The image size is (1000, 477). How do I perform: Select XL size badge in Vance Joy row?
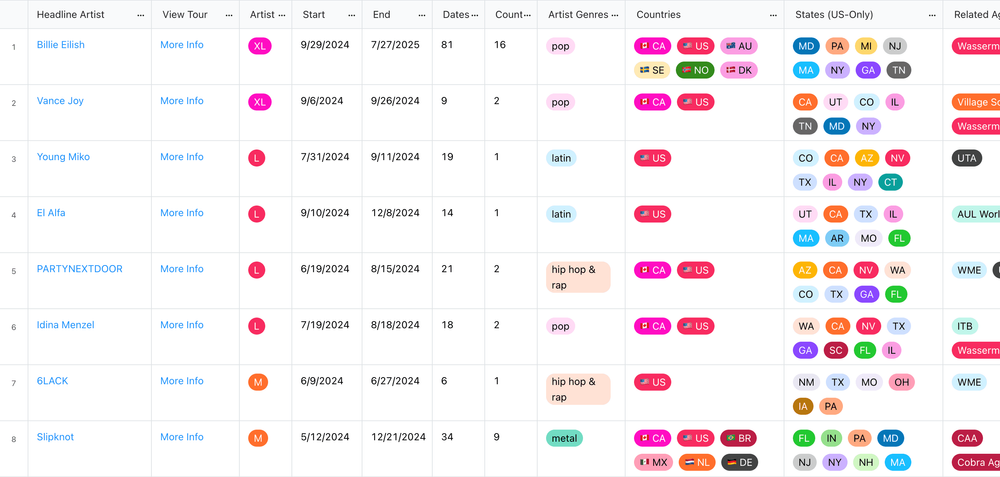(x=260, y=102)
